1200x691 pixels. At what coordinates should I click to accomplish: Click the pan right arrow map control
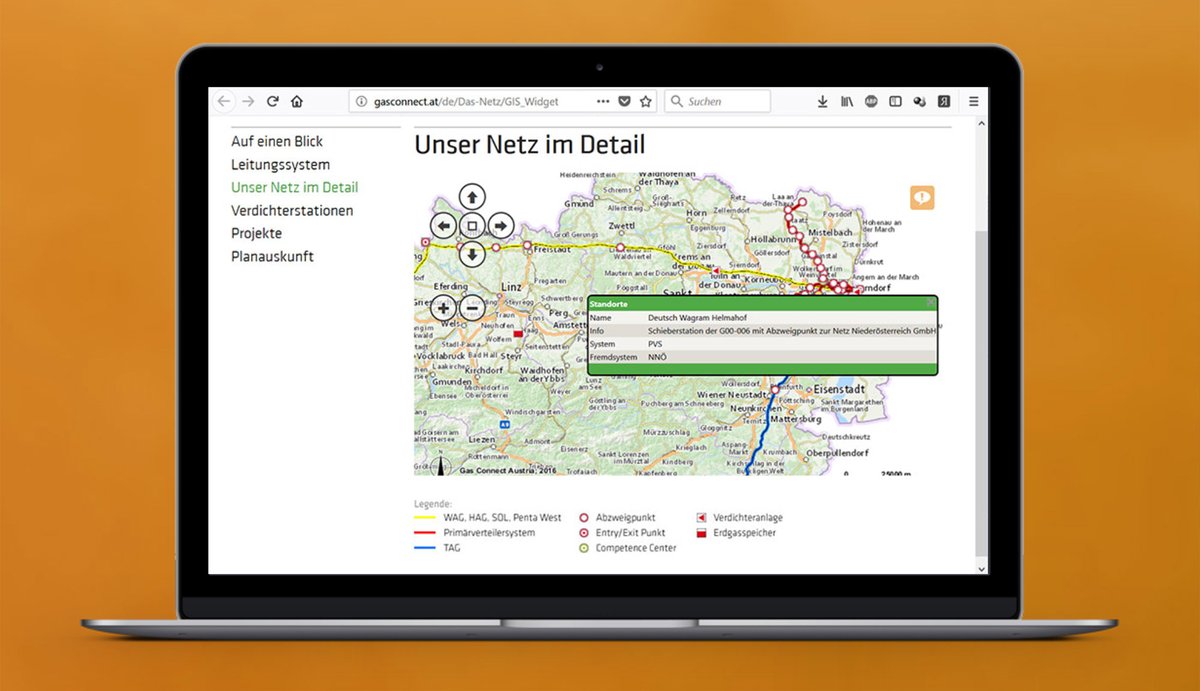click(x=500, y=225)
